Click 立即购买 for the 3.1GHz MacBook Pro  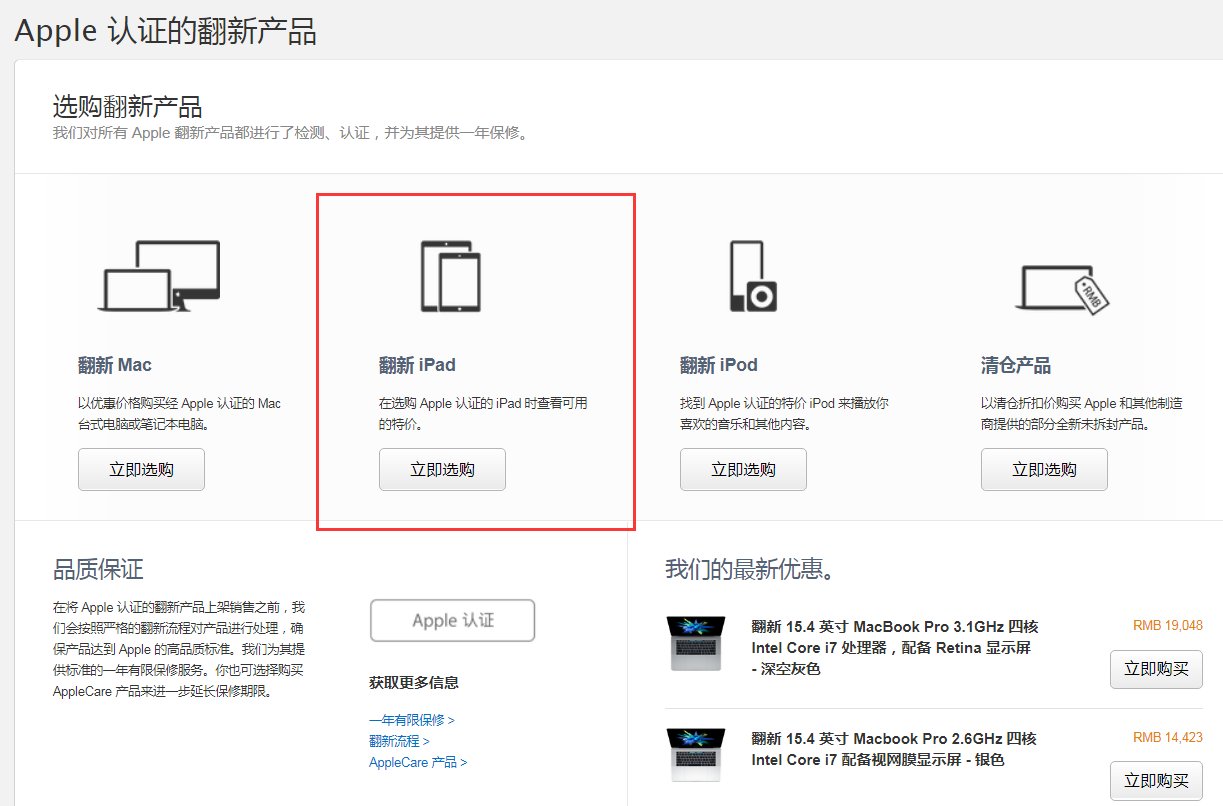pos(1156,670)
